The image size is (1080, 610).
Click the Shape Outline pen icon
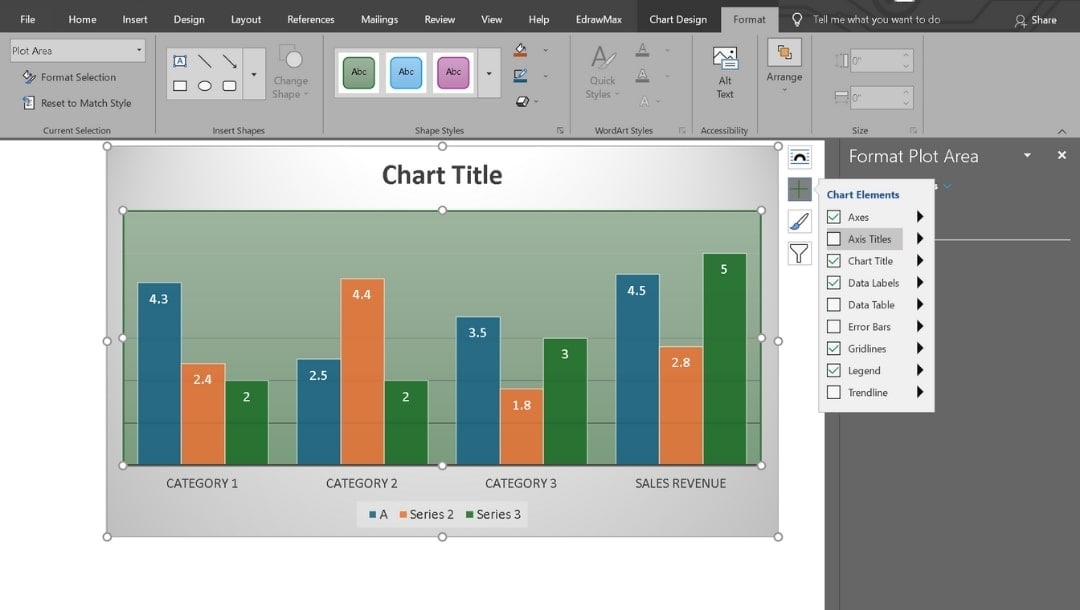[x=521, y=75]
